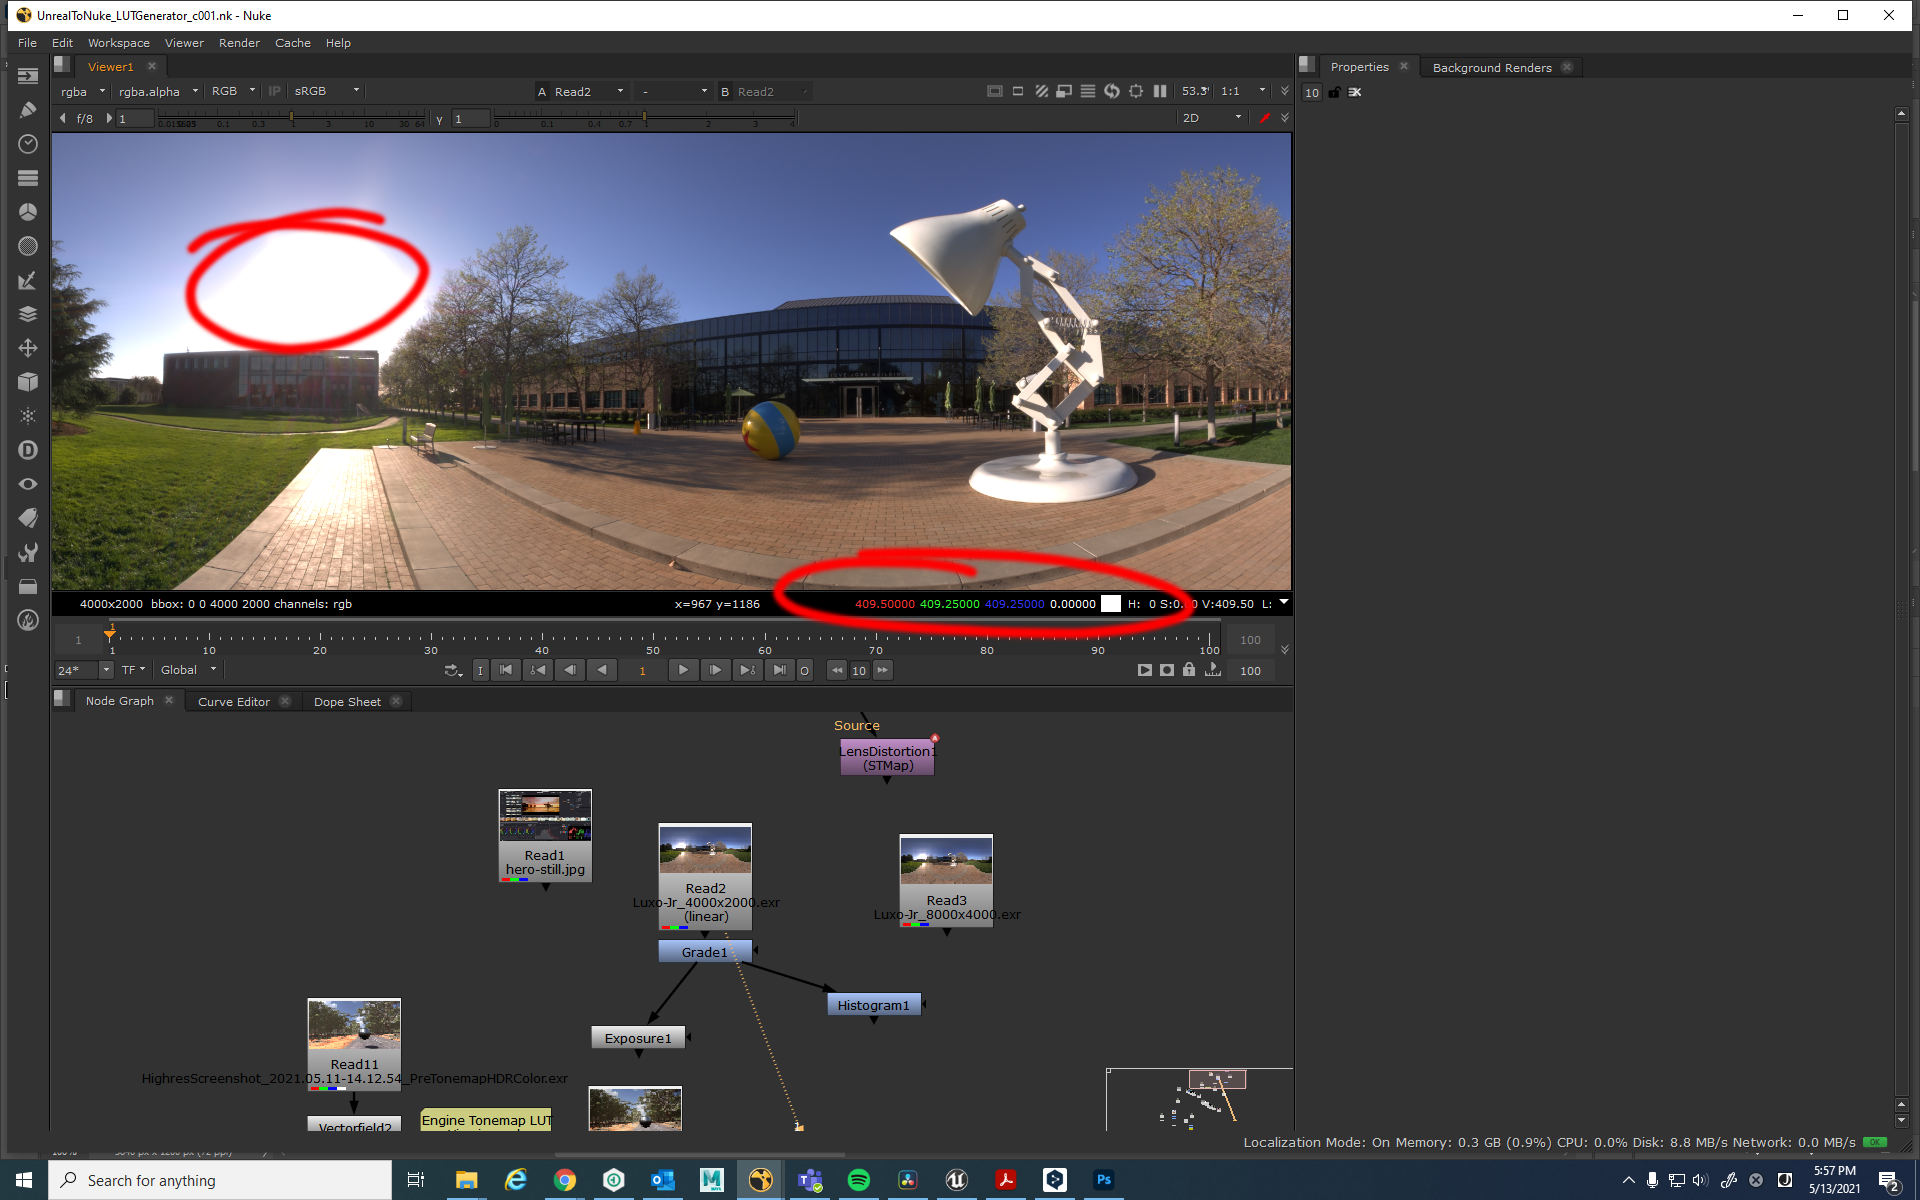Image resolution: width=1920 pixels, height=1200 pixels.
Task: Jump to the last frame button
Action: 779,670
